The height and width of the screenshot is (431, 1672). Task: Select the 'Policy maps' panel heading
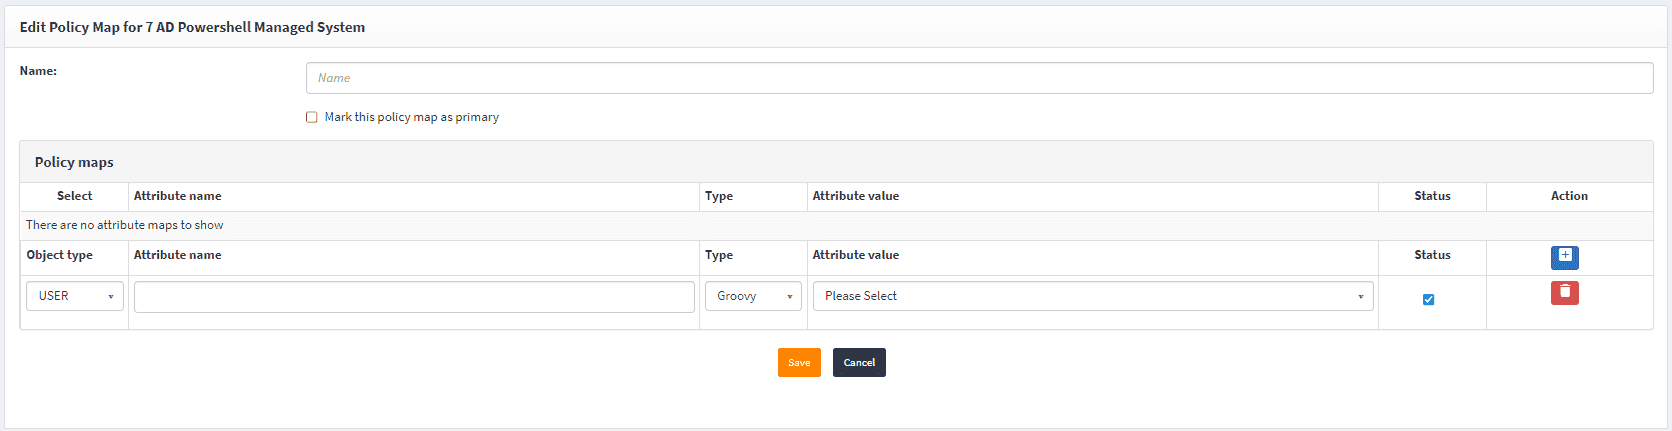point(74,162)
